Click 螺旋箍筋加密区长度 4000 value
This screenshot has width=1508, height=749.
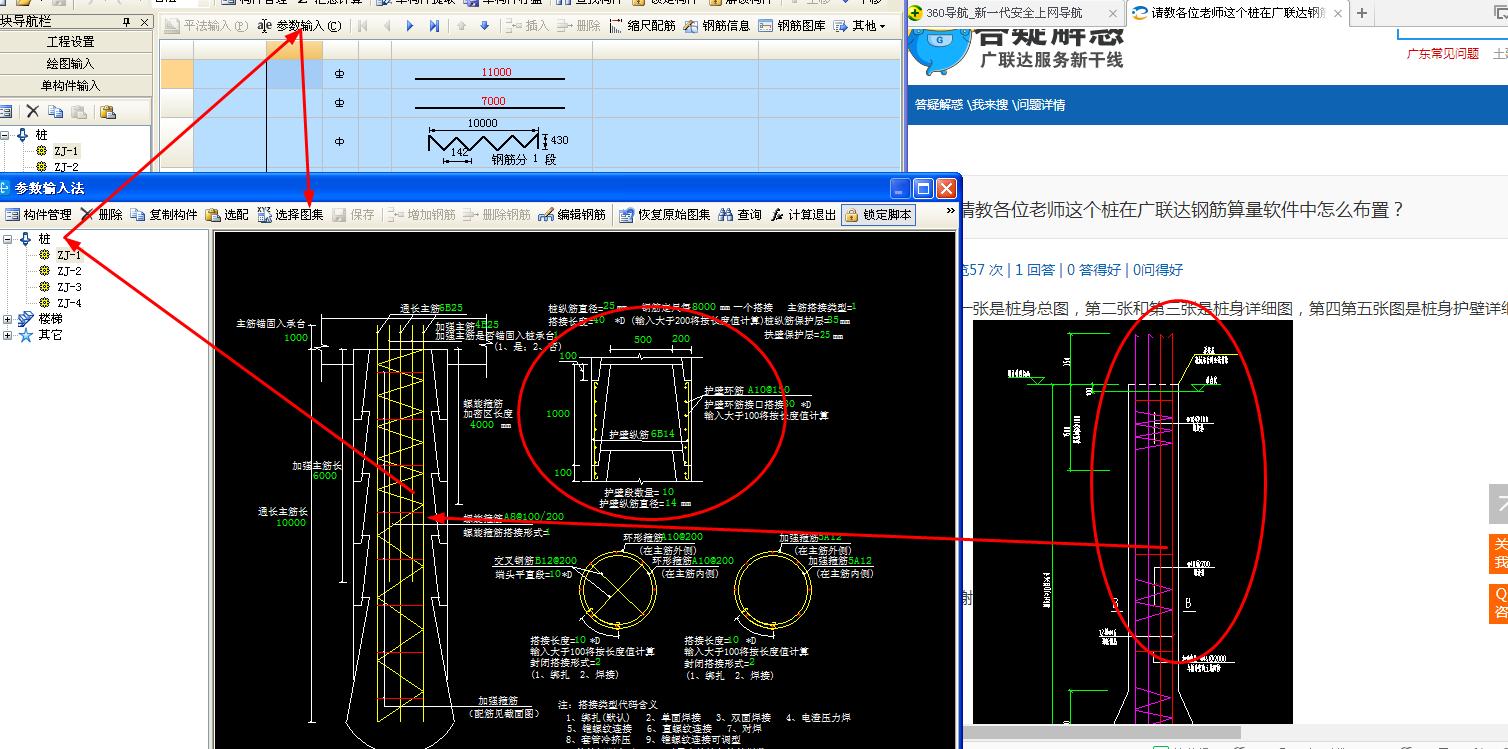(x=482, y=425)
